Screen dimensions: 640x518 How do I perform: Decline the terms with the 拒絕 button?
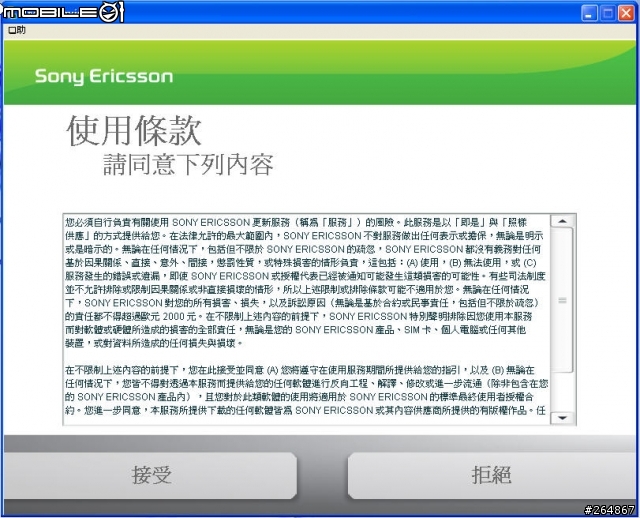point(491,475)
